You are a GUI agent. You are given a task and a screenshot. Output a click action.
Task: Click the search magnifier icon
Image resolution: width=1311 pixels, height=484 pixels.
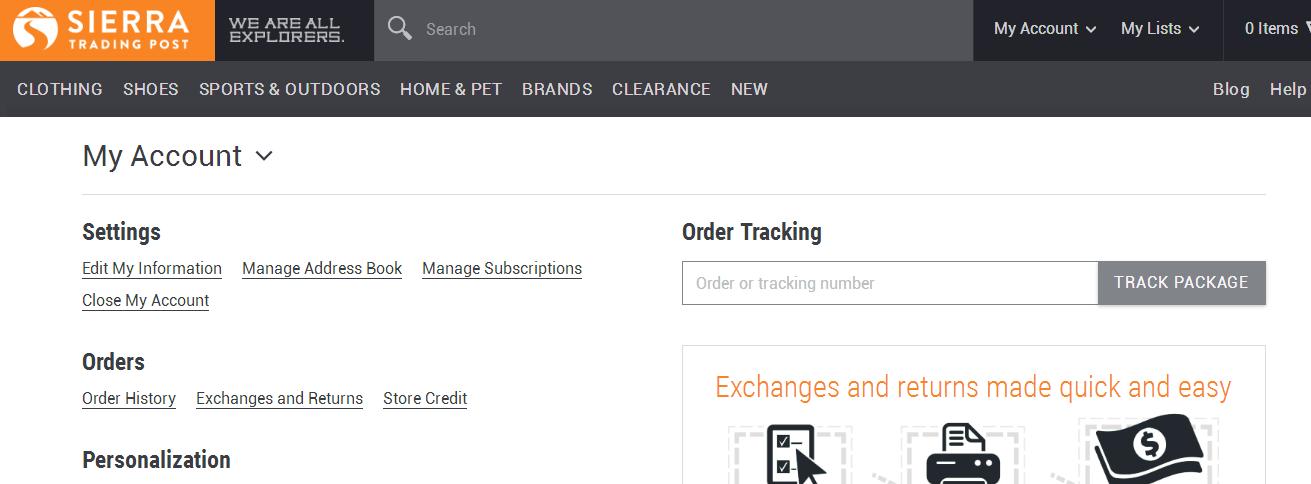[x=399, y=28]
